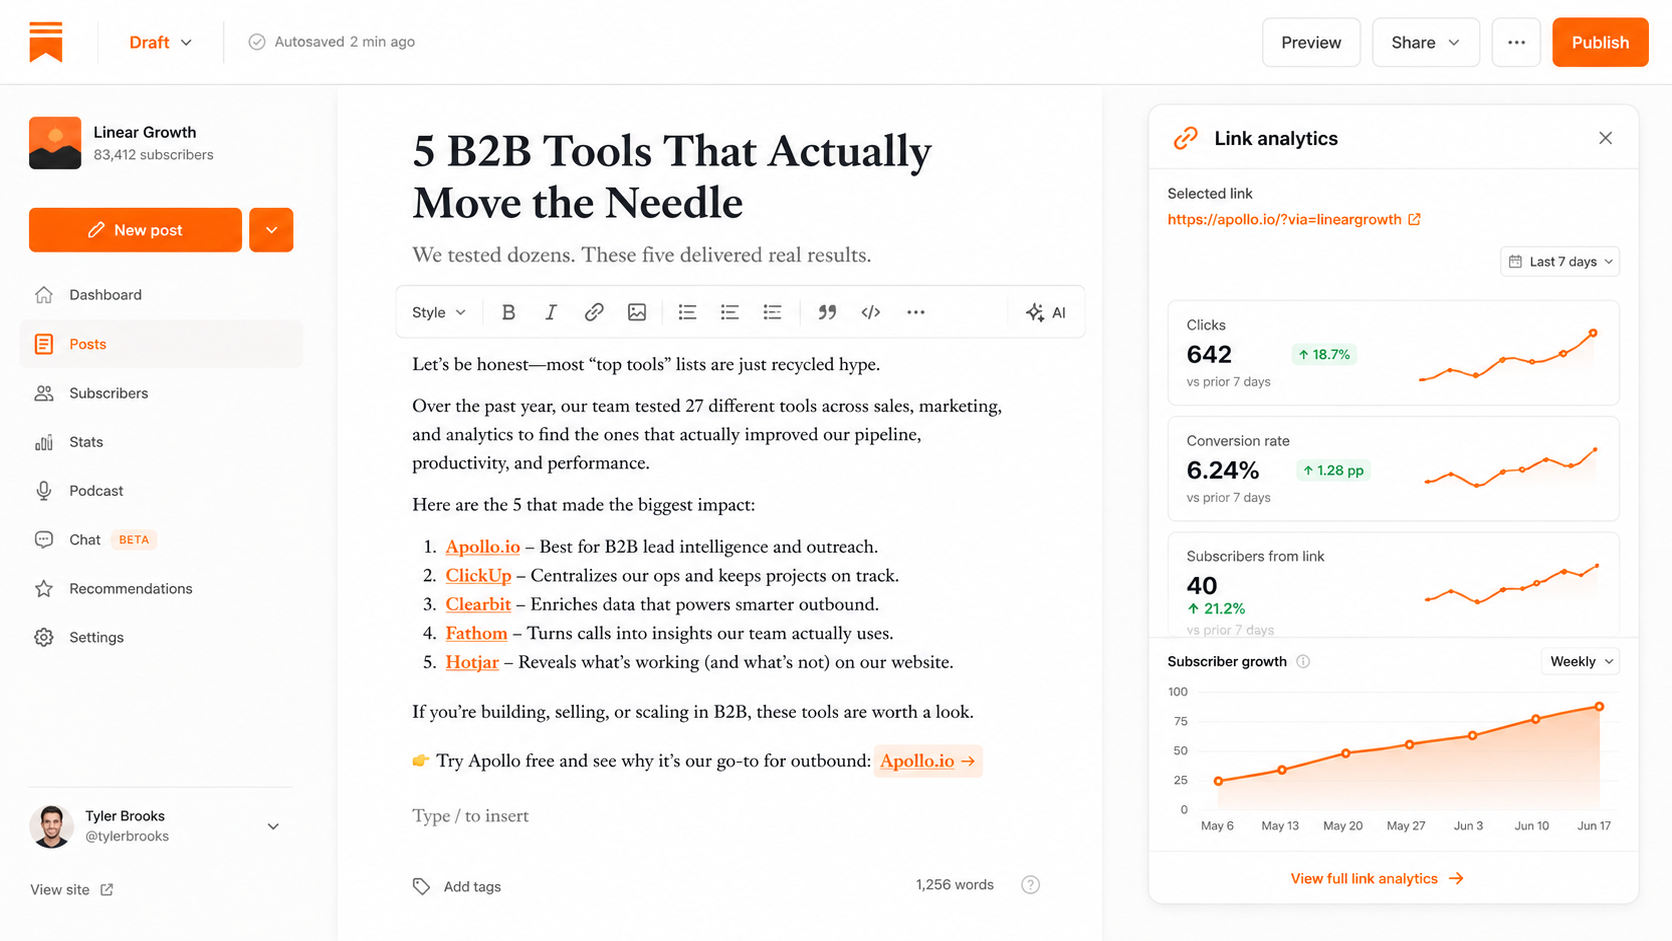Click the Hotjar link

[x=472, y=662]
